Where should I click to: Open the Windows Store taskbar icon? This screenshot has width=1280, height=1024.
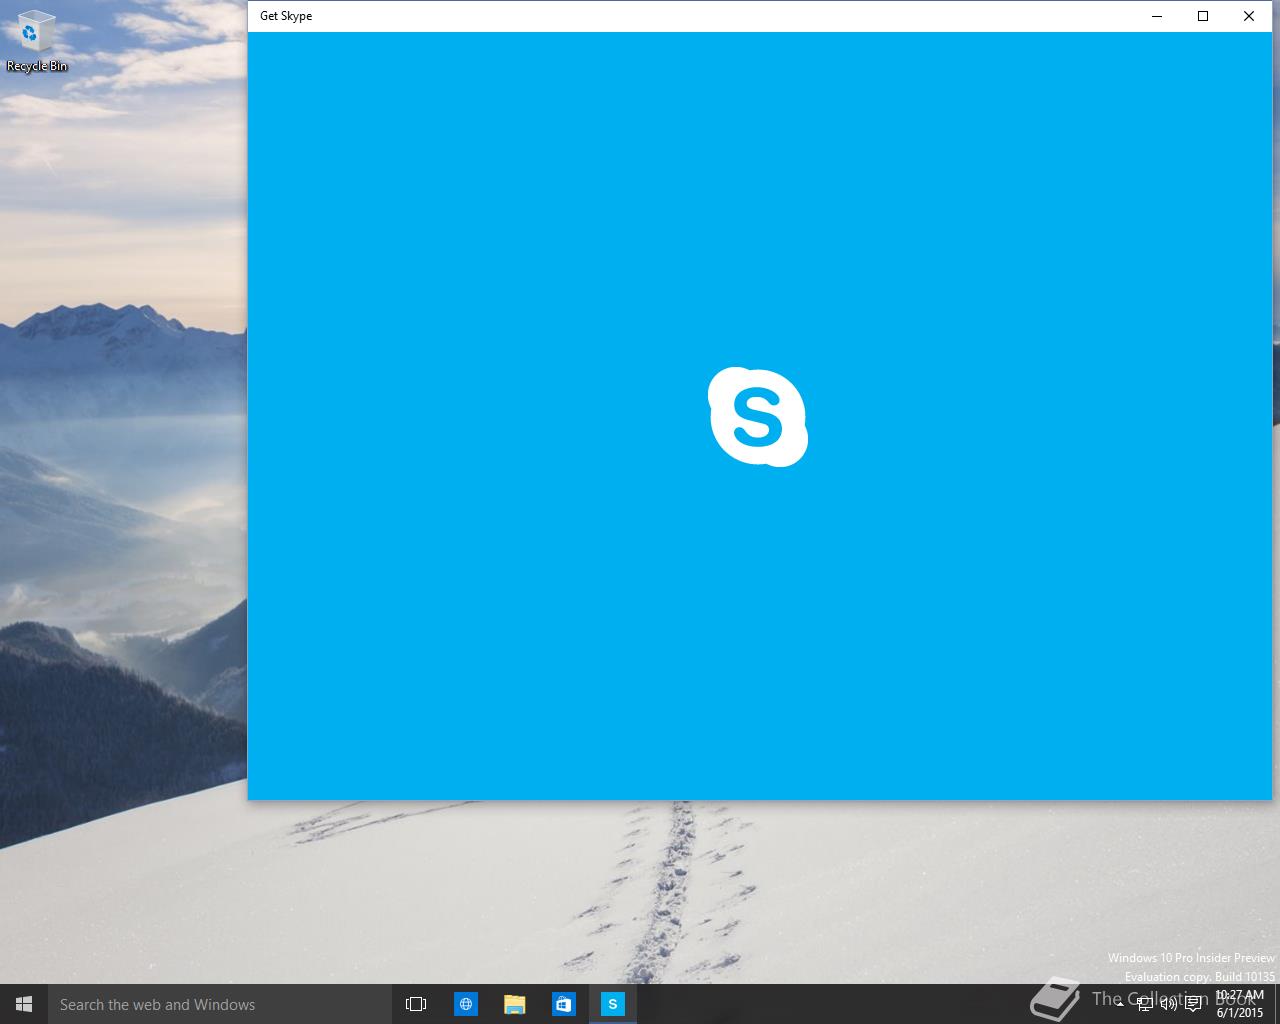(x=563, y=1004)
